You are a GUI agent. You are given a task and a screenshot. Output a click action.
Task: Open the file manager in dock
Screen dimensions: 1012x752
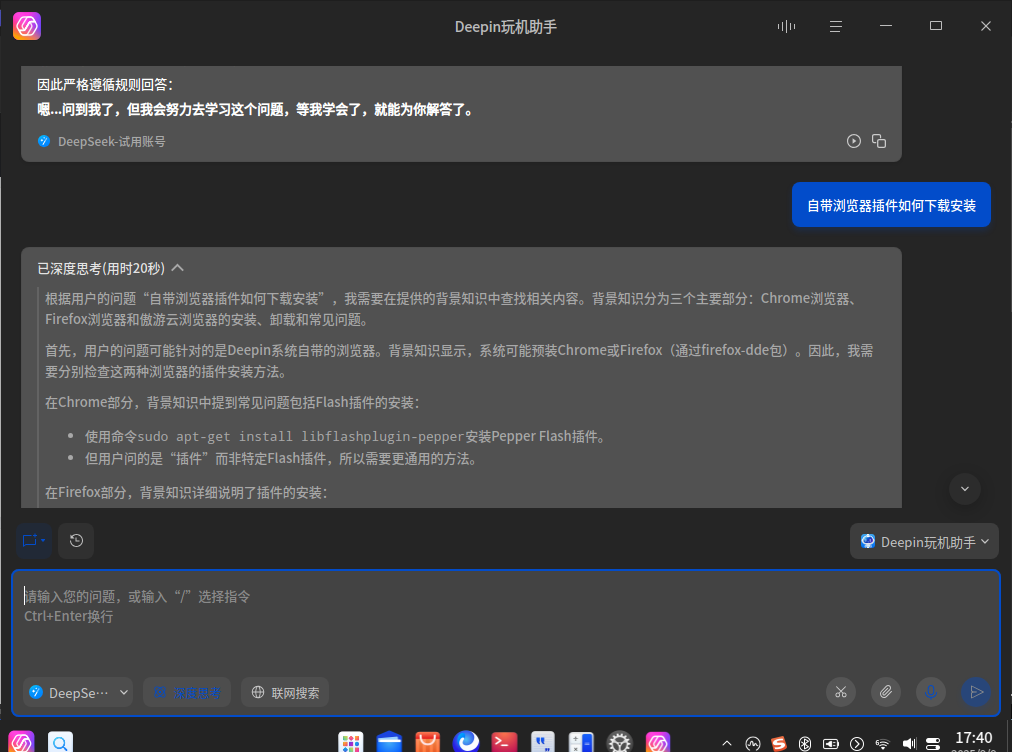(x=389, y=742)
